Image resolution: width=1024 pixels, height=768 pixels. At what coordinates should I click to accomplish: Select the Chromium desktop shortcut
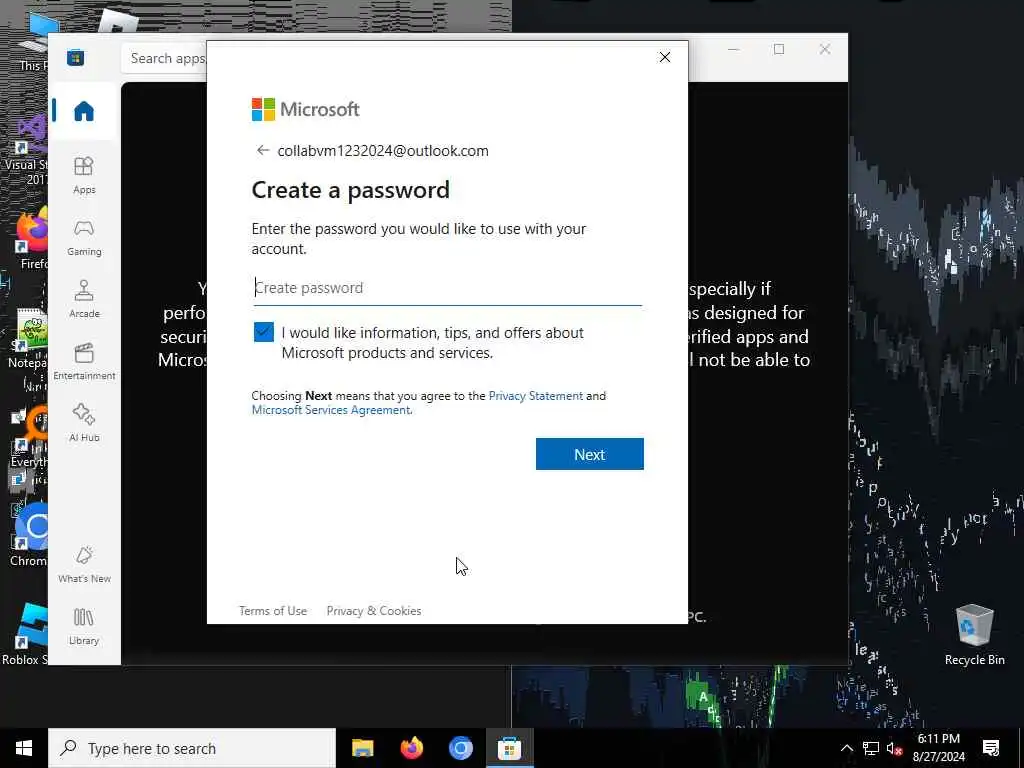29,534
